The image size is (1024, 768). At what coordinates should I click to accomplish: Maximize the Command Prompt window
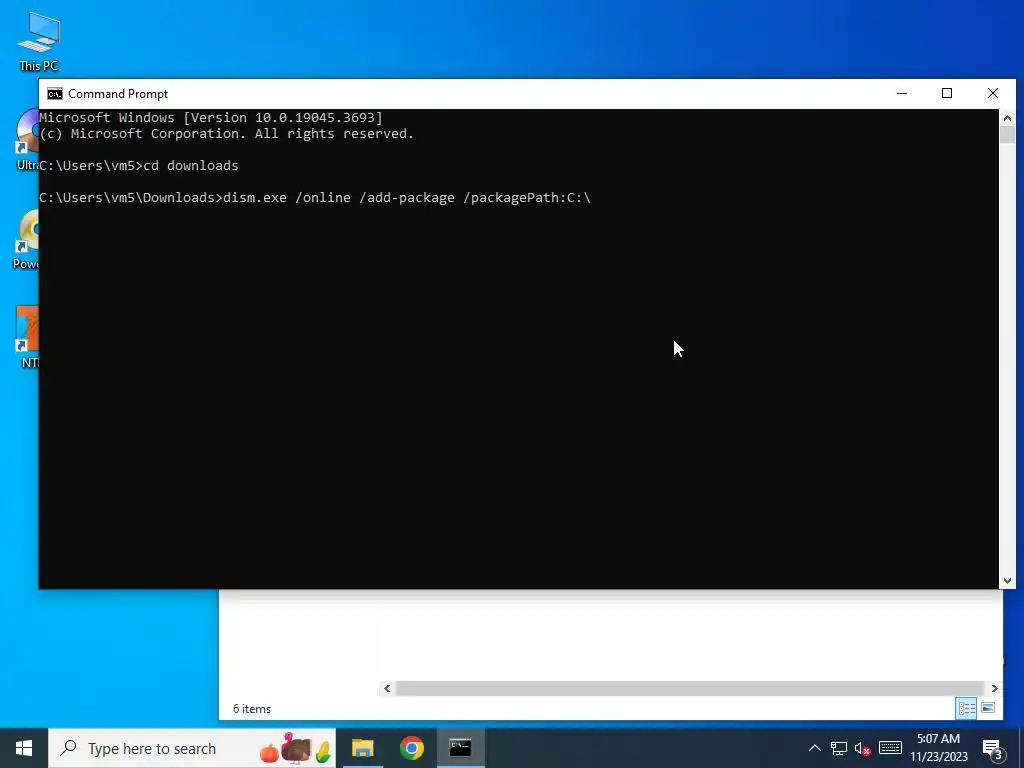[947, 93]
